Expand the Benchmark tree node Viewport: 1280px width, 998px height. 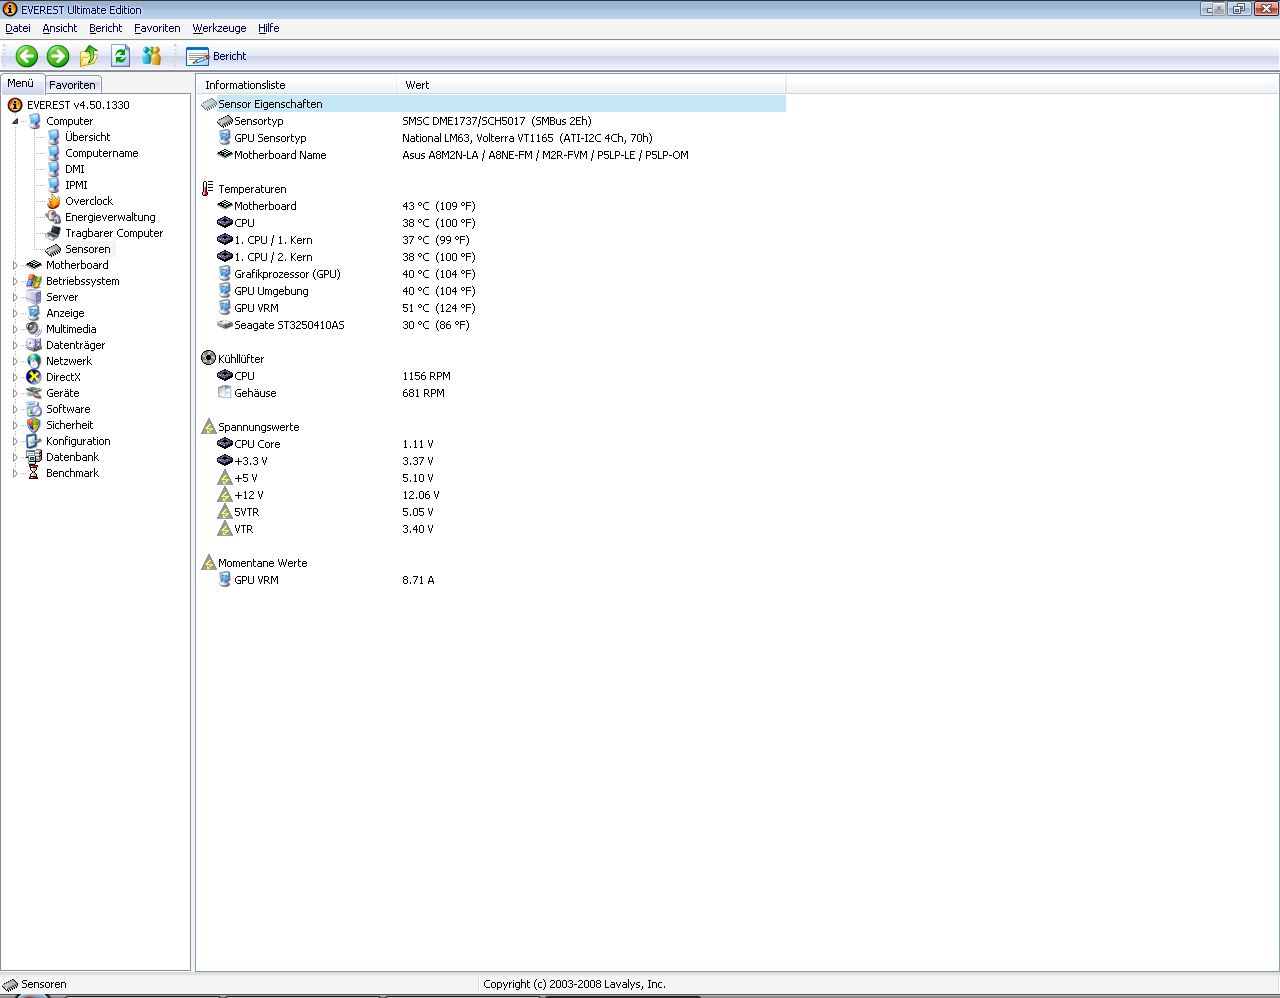click(x=16, y=473)
